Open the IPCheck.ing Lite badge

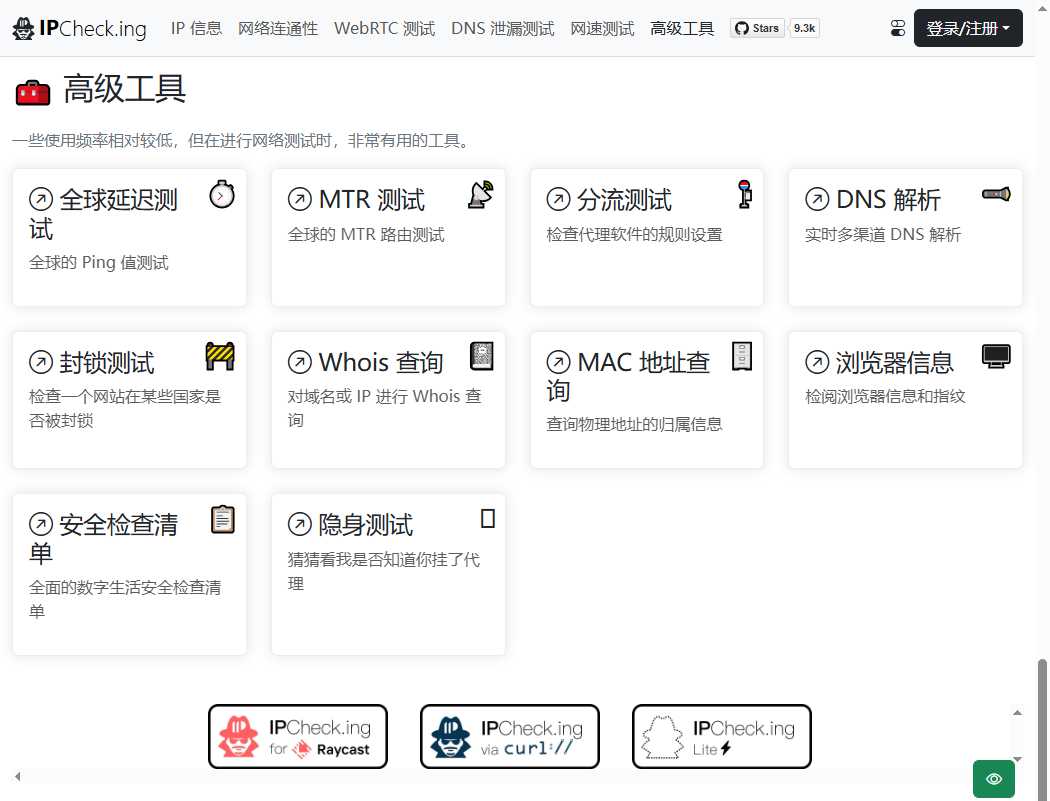tap(721, 736)
